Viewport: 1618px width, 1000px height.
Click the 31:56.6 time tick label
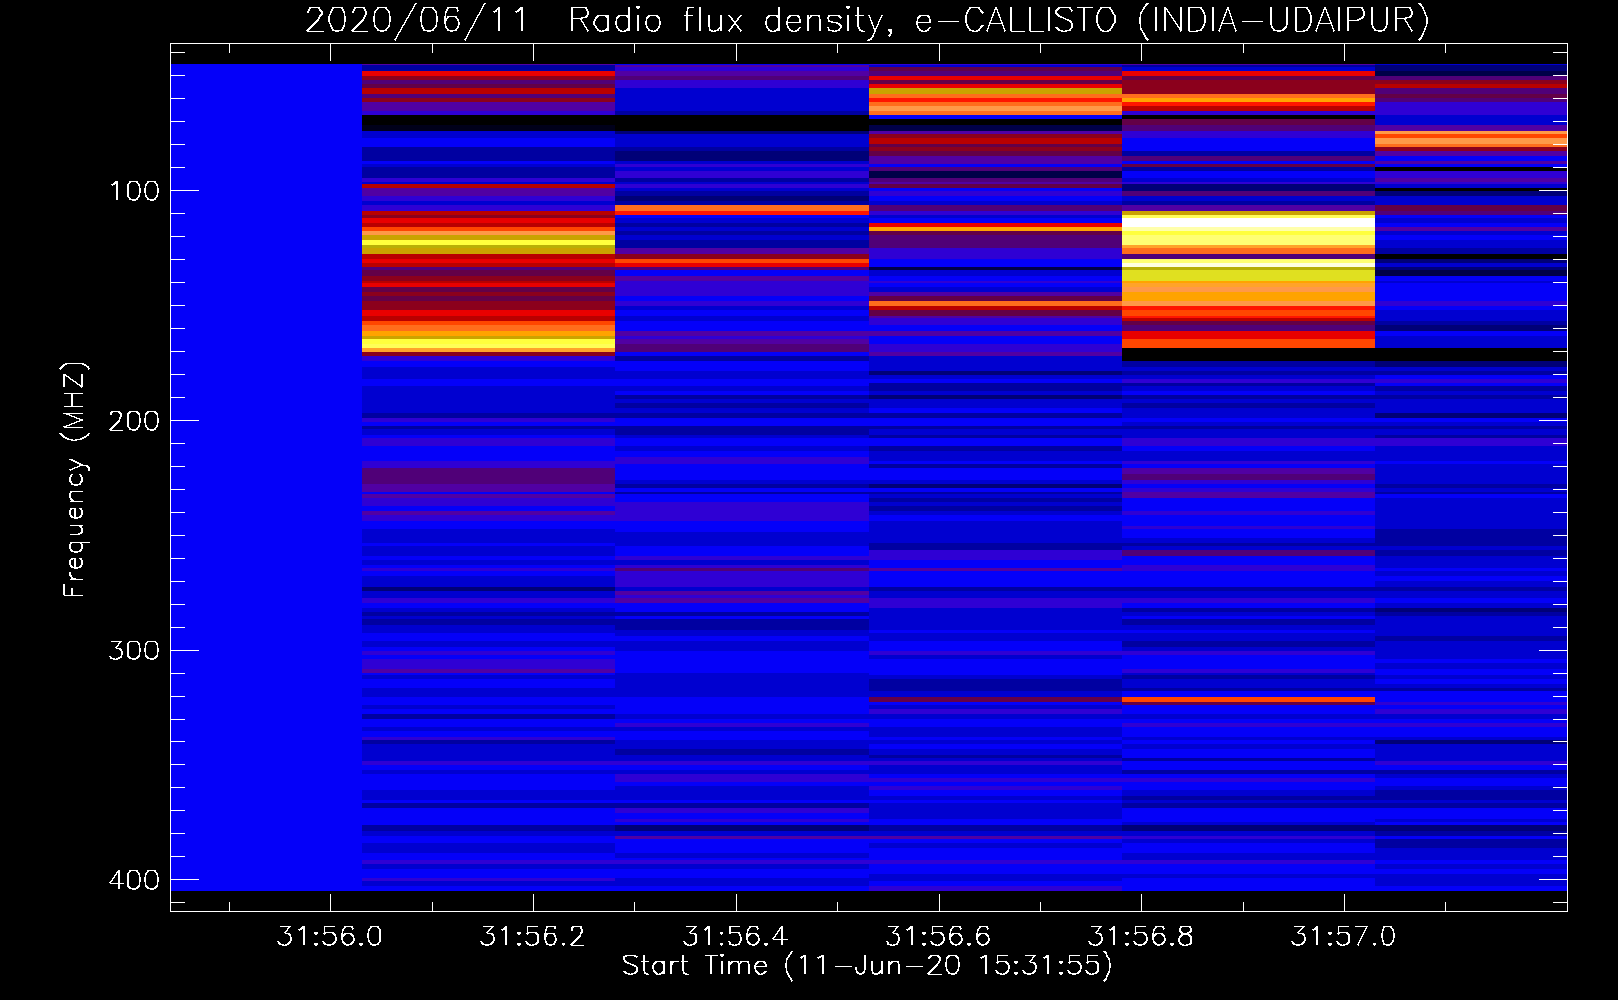(938, 936)
